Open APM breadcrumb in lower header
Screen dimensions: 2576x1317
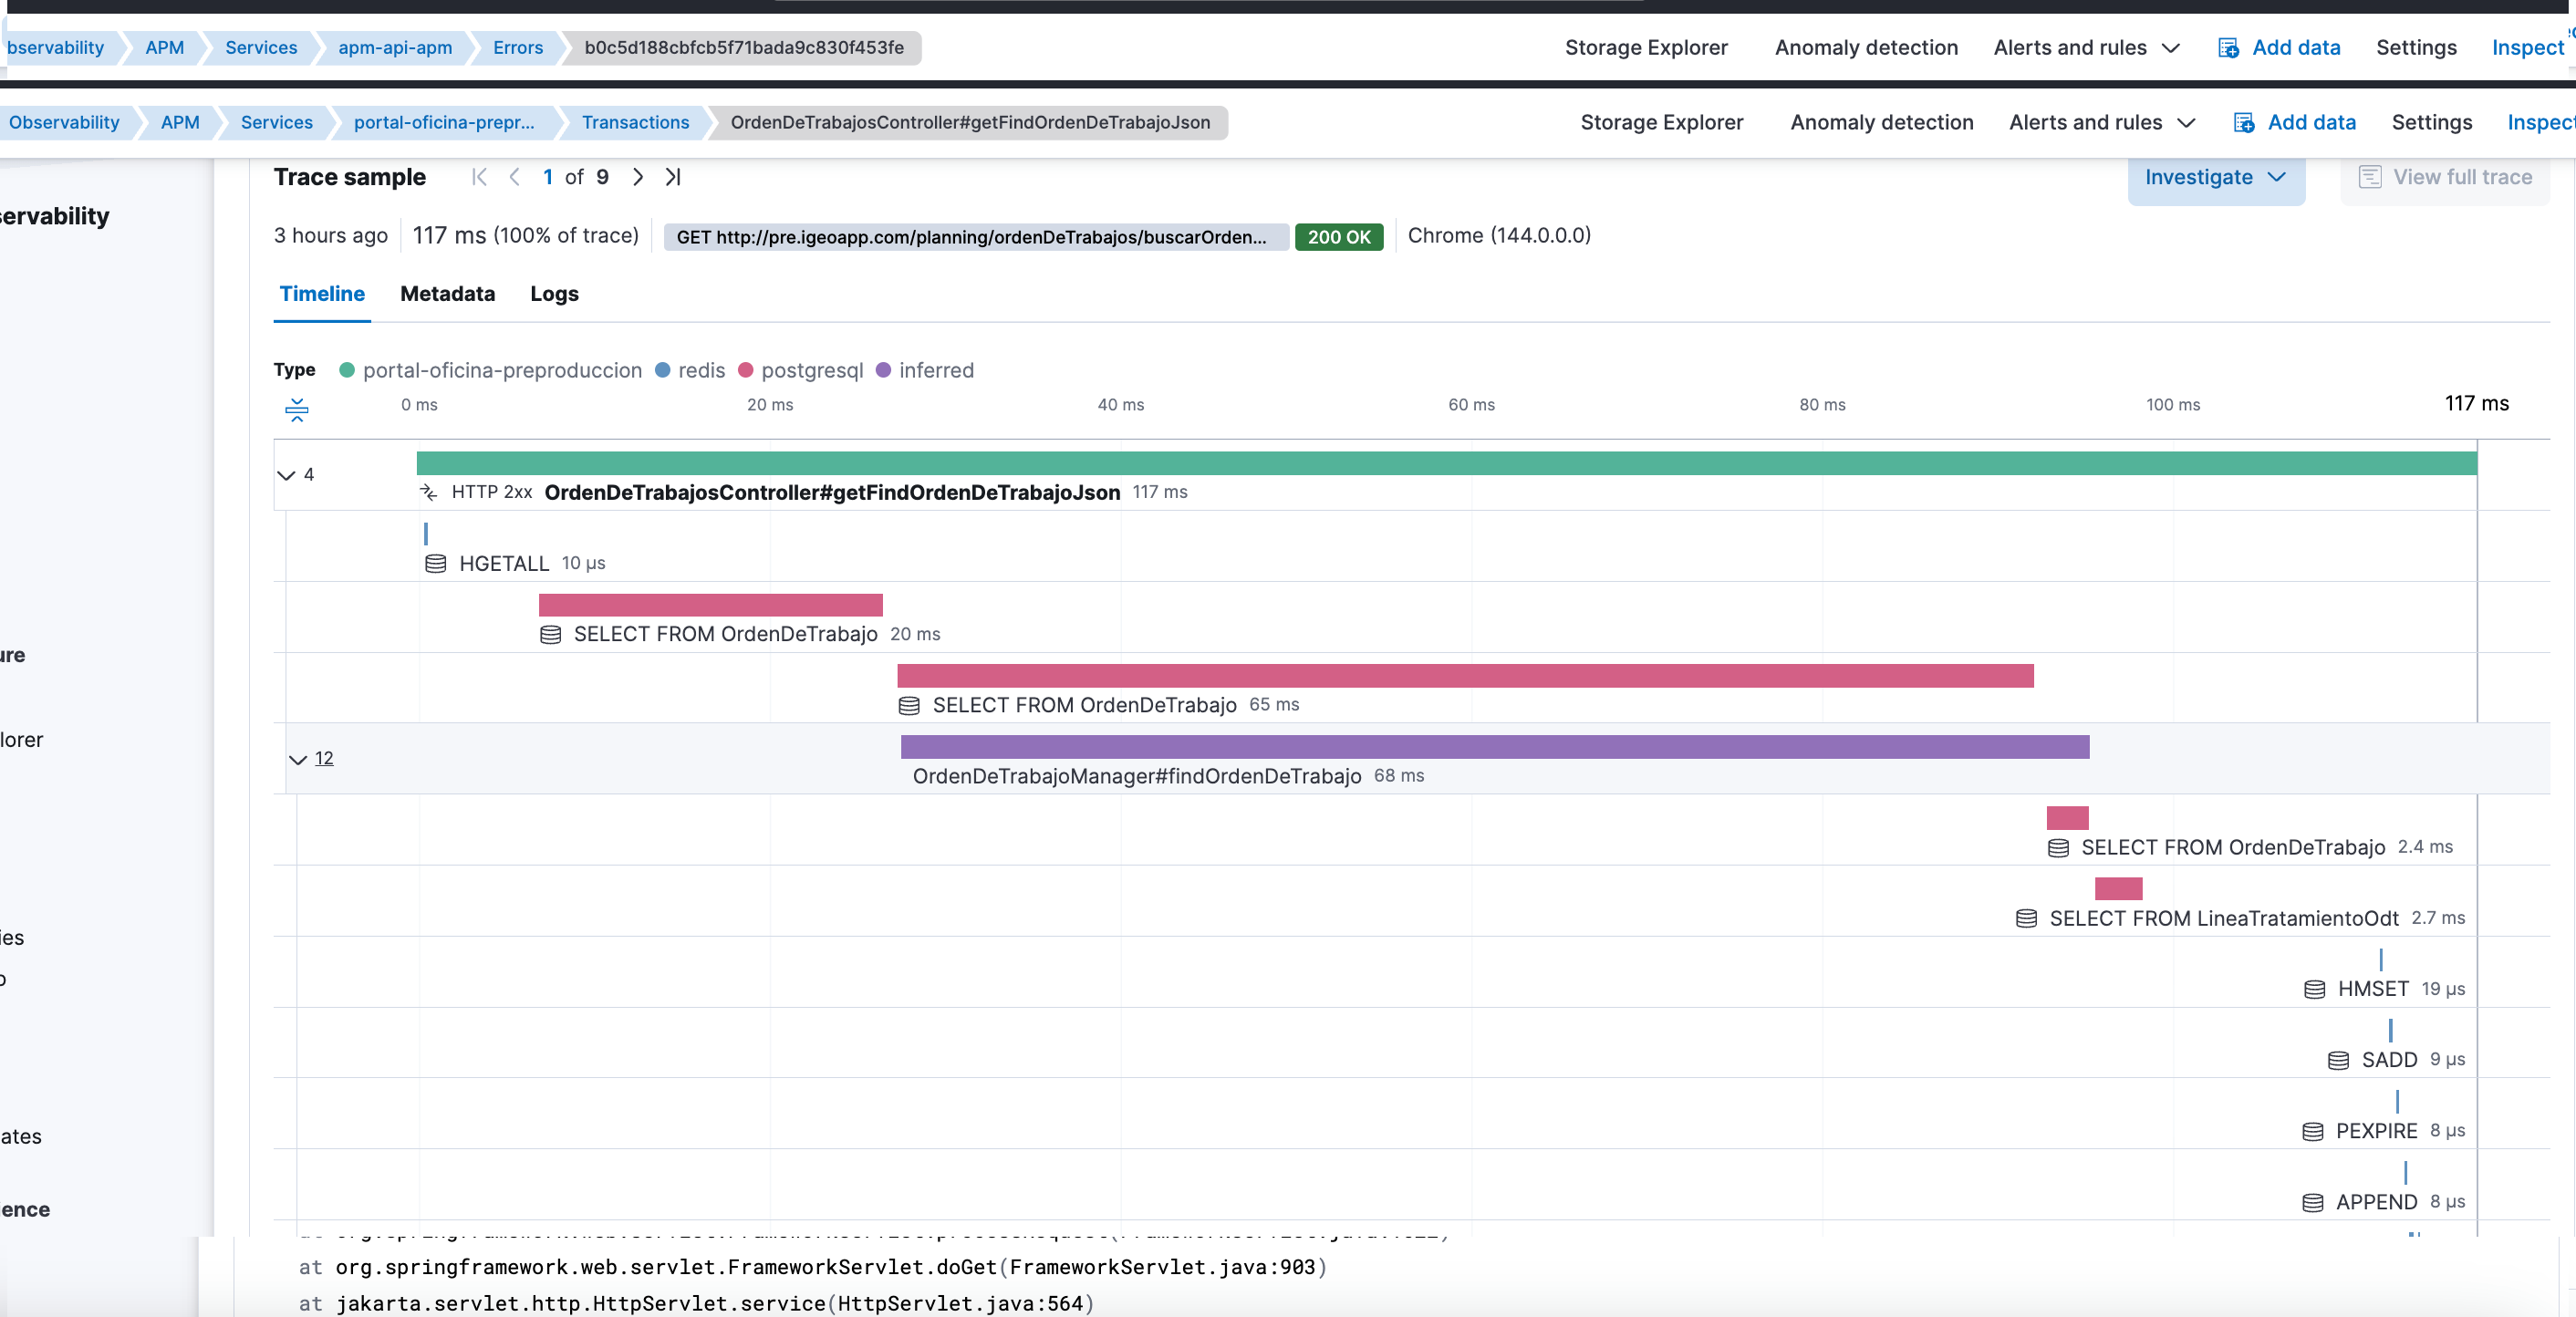point(180,123)
